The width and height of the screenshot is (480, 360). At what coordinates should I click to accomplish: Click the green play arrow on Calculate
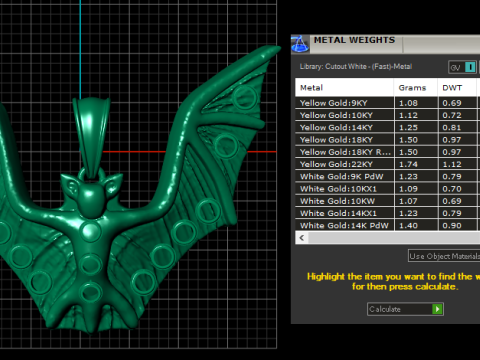(437, 309)
